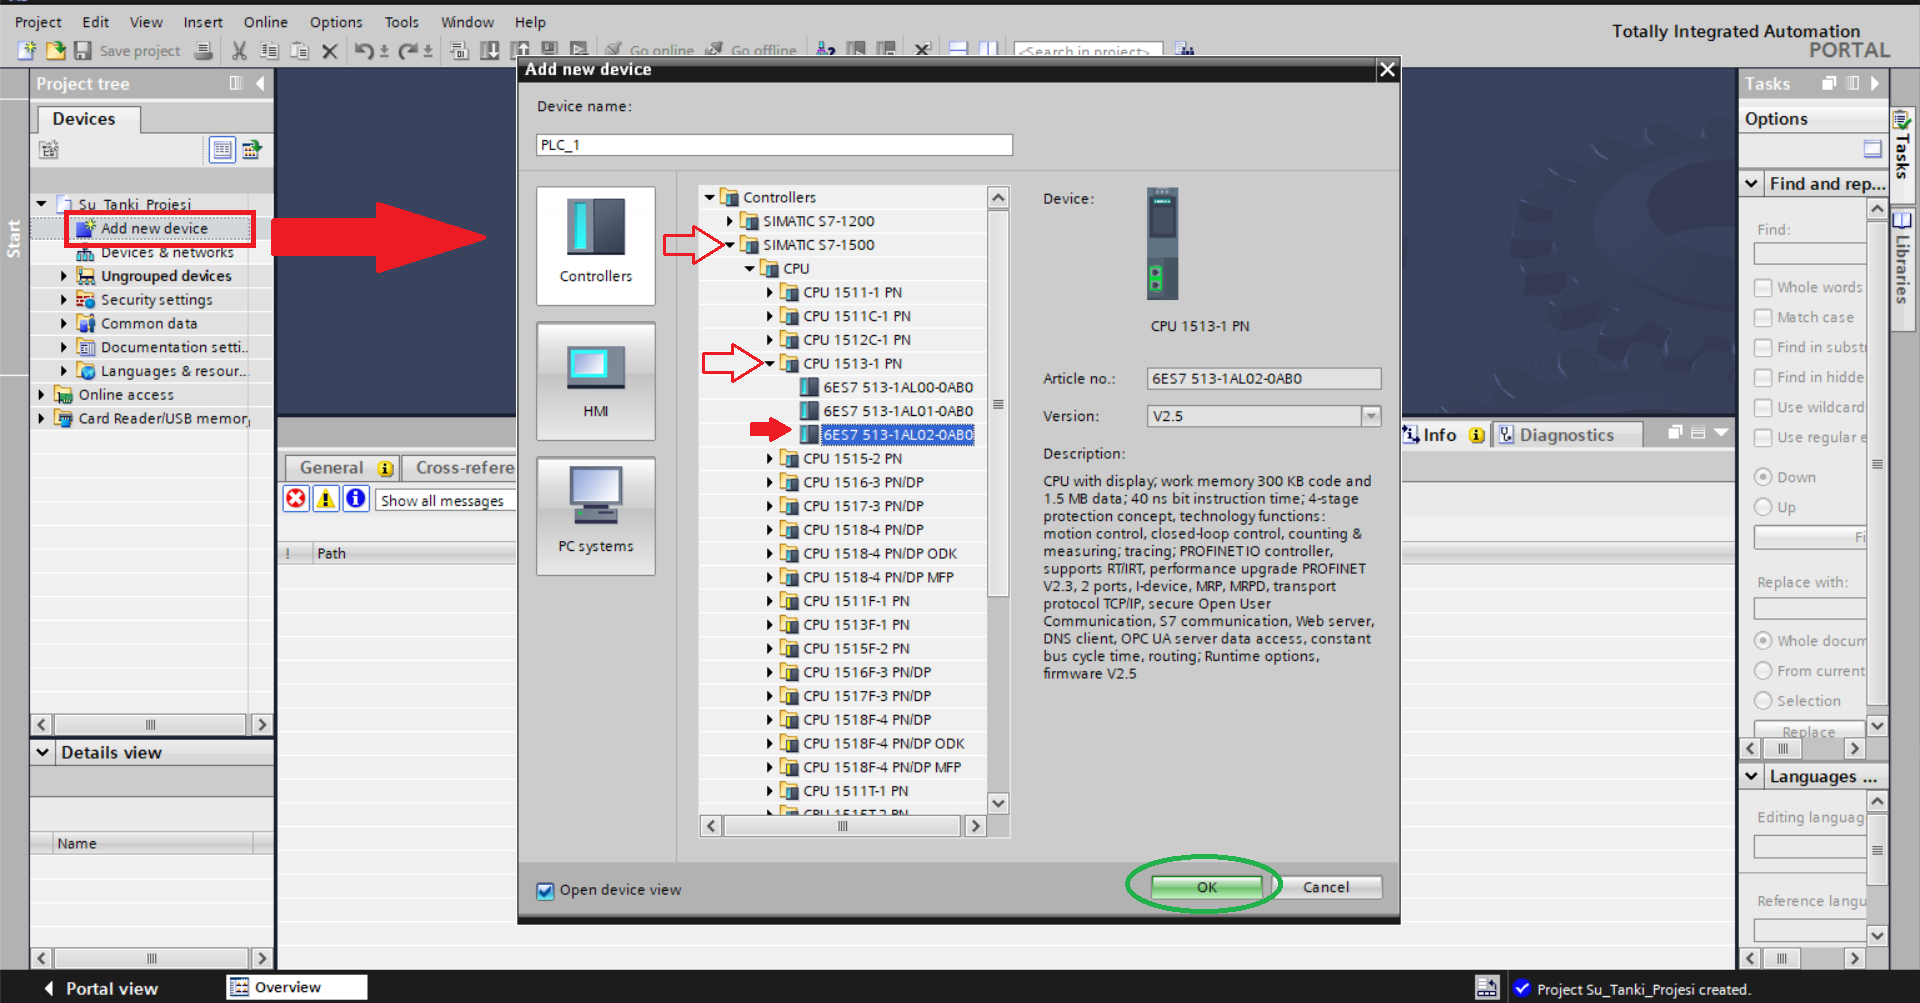The image size is (1920, 1003).
Task: Click the Device name input field
Action: pyautogui.click(x=773, y=145)
